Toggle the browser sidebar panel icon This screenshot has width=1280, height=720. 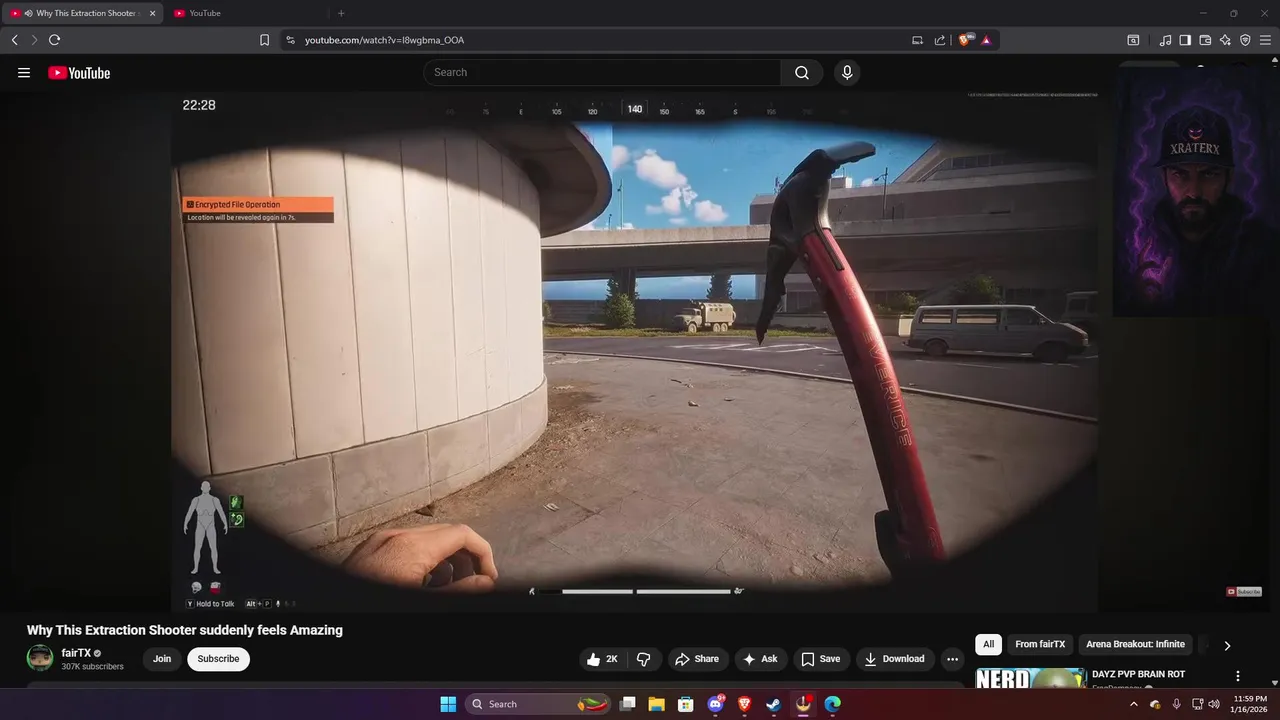pos(1185,40)
